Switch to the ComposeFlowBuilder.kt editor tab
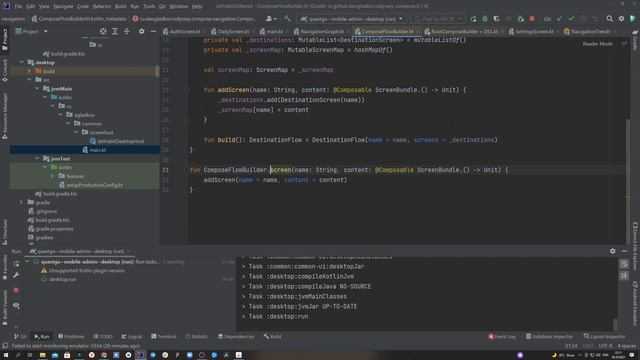The image size is (640, 360). [387, 31]
